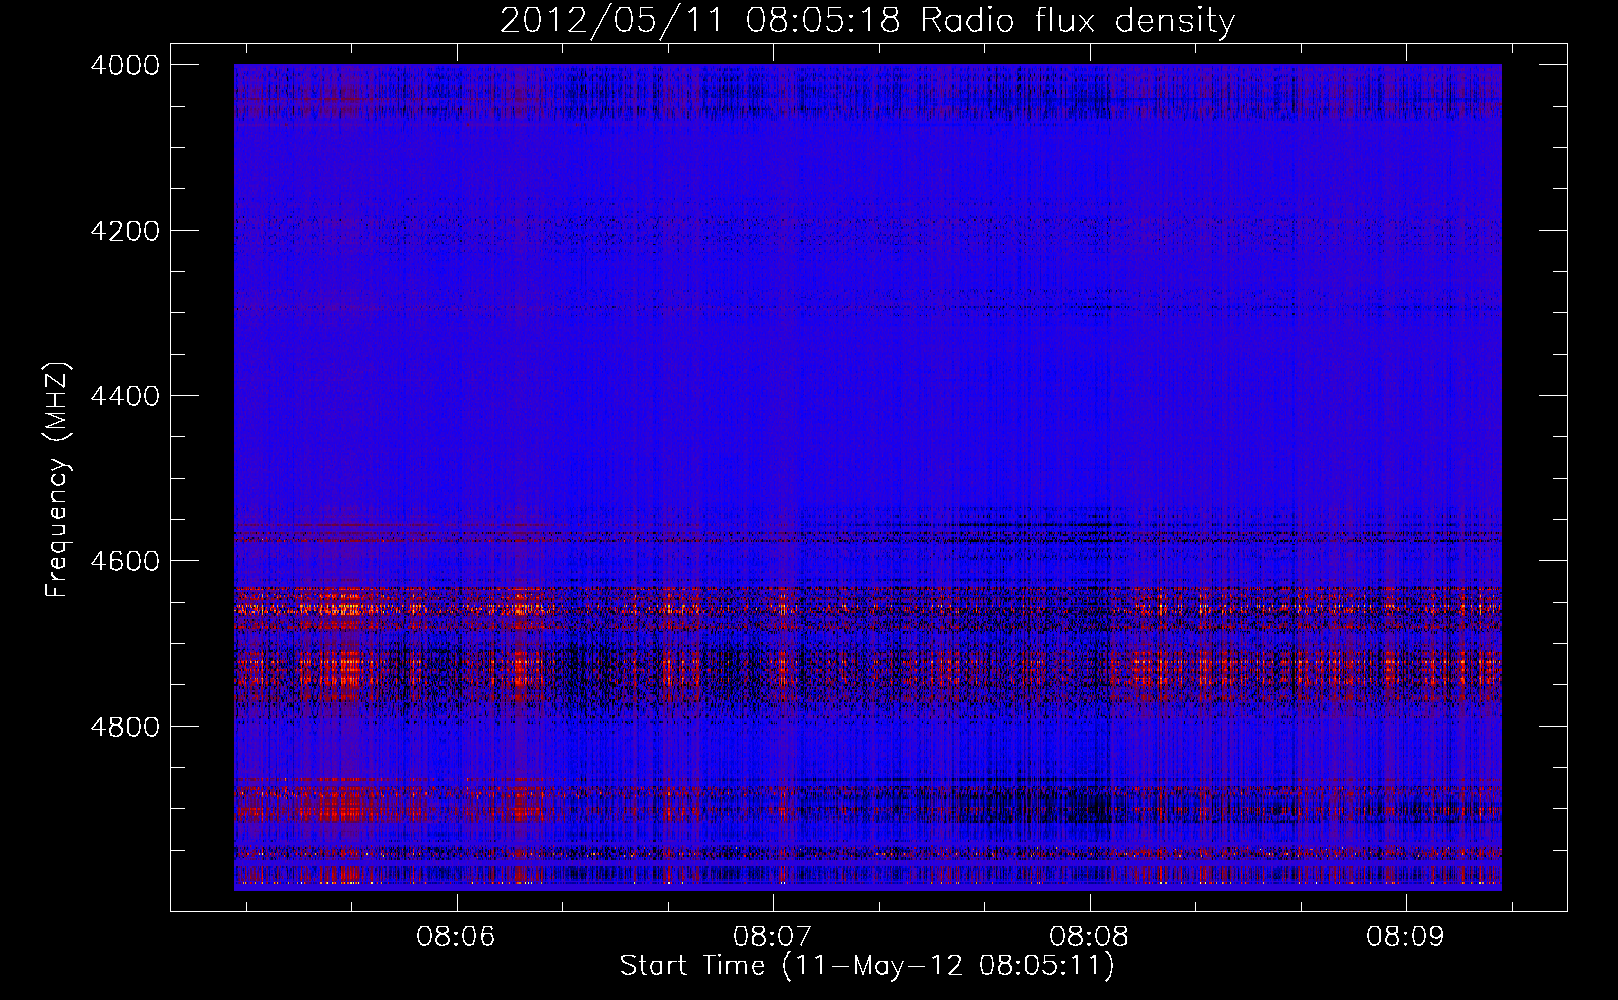Click the 08:06 time tick label
The width and height of the screenshot is (1618, 1000).
[x=457, y=937]
